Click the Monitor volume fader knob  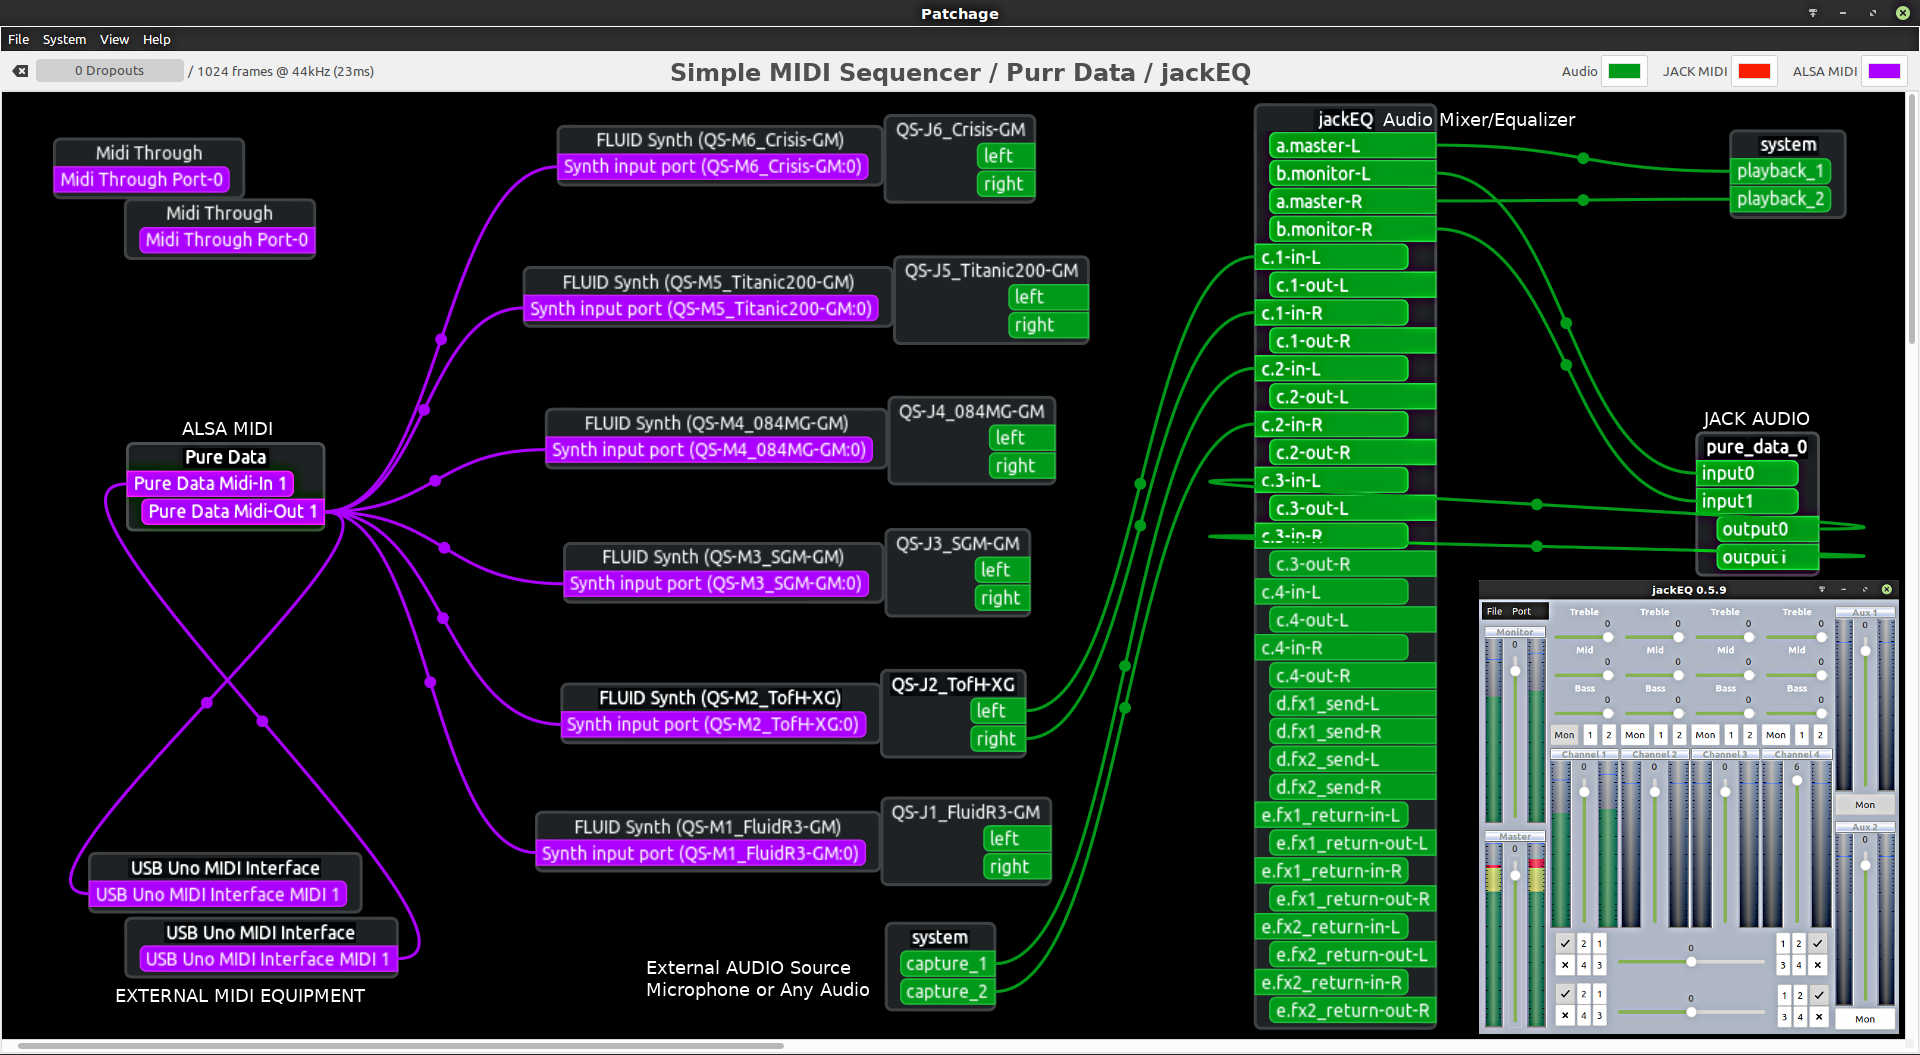point(1515,670)
